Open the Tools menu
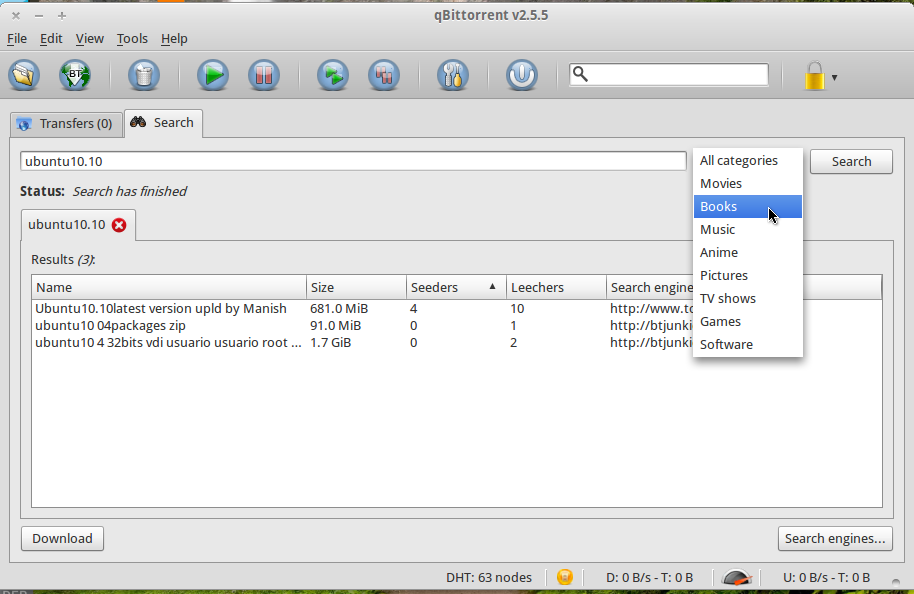 click(132, 38)
